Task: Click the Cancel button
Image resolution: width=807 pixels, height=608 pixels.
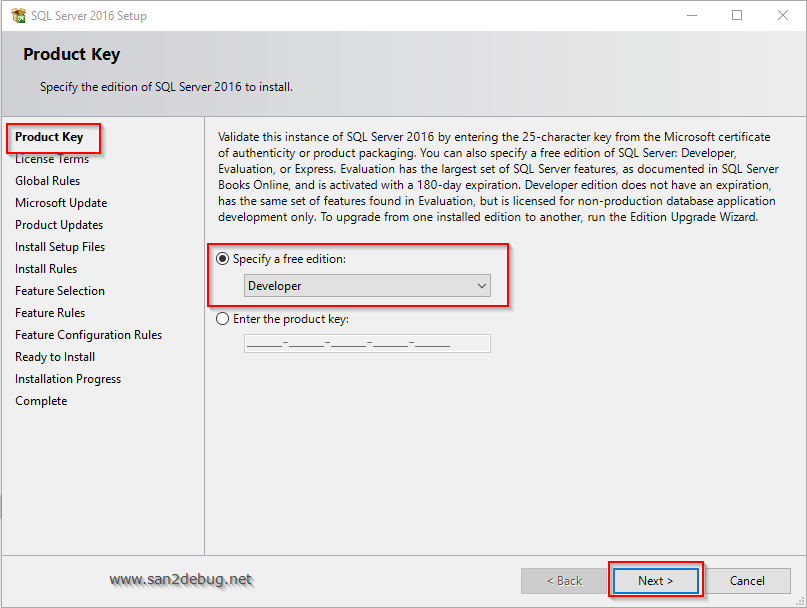Action: click(747, 581)
